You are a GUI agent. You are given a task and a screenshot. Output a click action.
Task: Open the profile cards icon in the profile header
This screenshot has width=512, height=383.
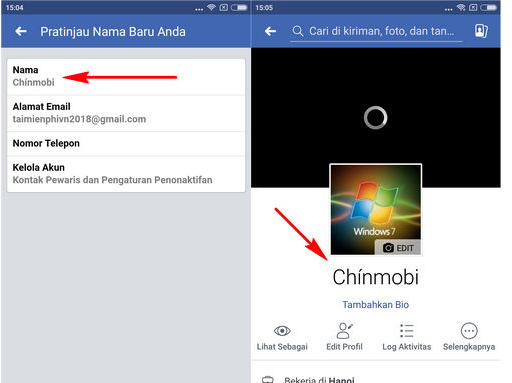pyautogui.click(x=481, y=31)
